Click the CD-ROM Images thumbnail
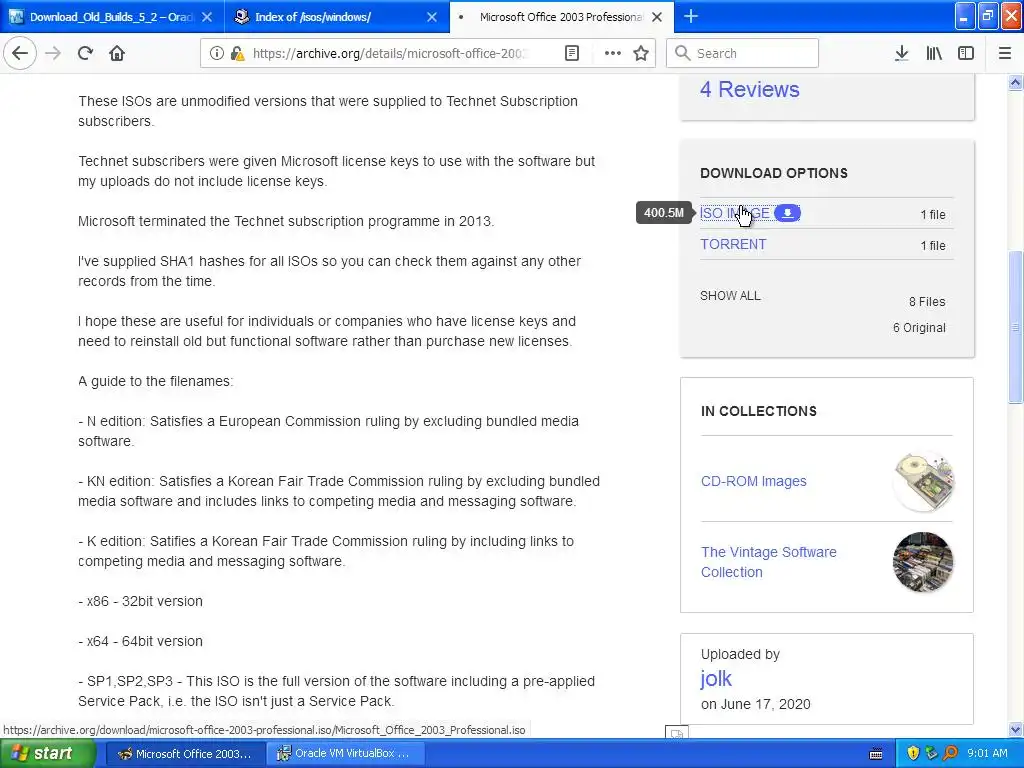Viewport: 1024px width, 768px height. click(923, 481)
